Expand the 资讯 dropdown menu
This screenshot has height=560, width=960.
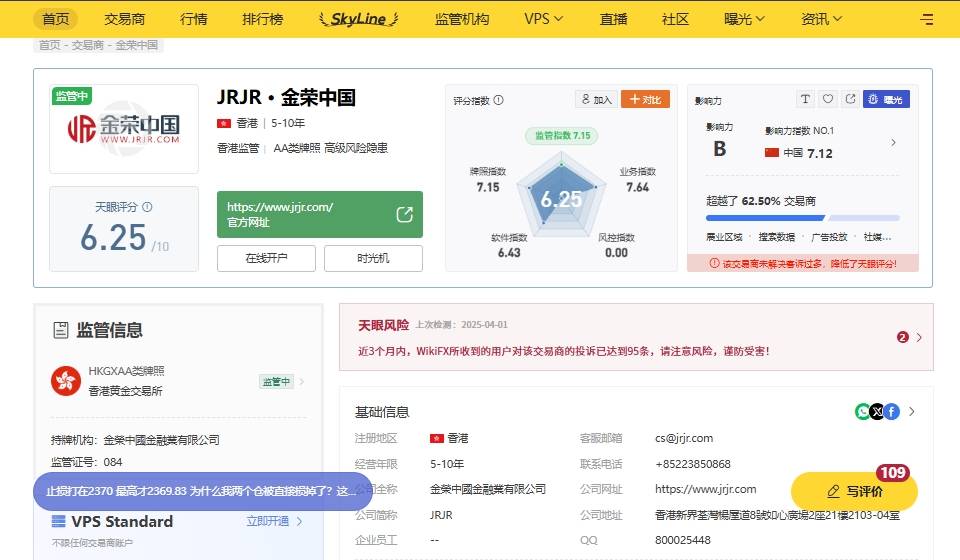coord(821,19)
